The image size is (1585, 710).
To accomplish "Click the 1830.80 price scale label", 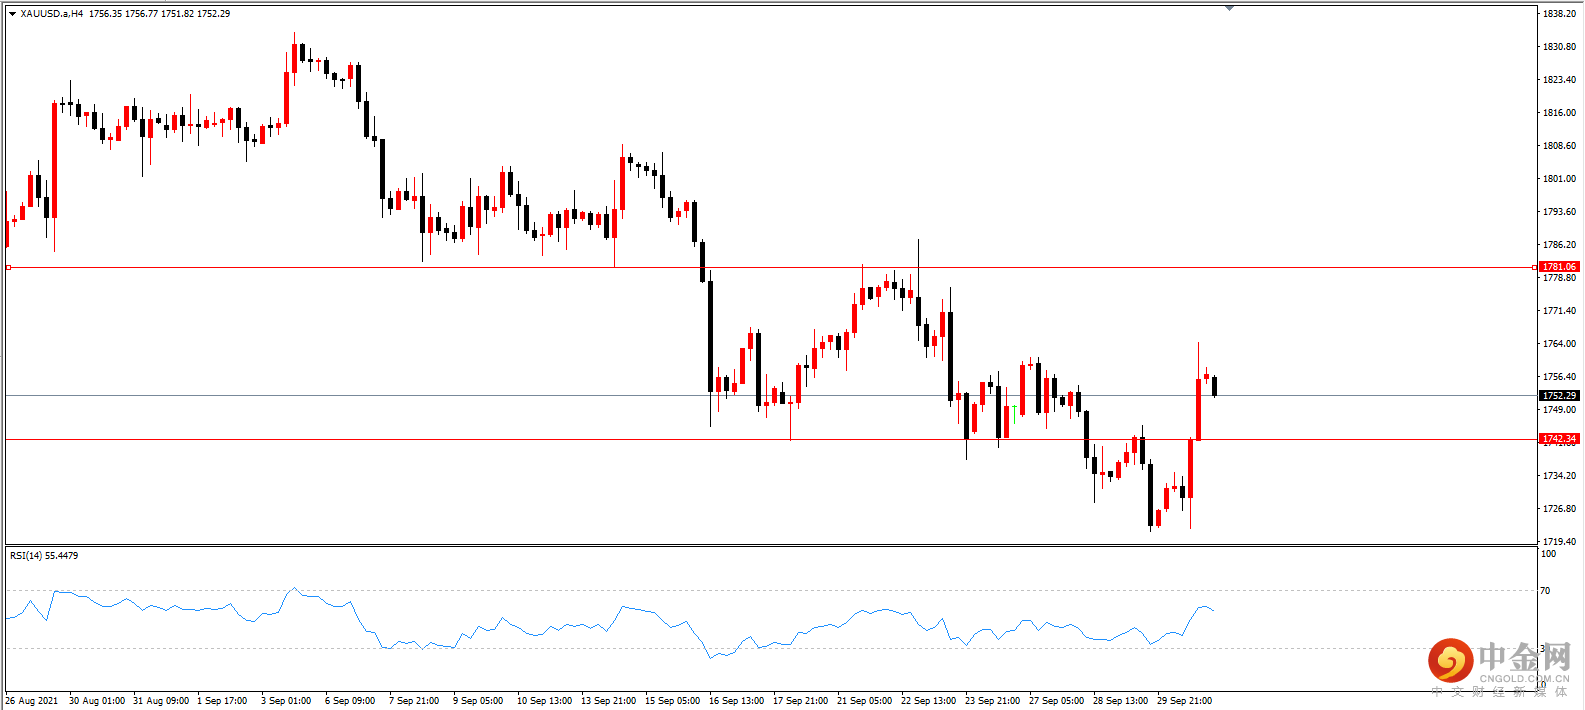I will click(1559, 47).
